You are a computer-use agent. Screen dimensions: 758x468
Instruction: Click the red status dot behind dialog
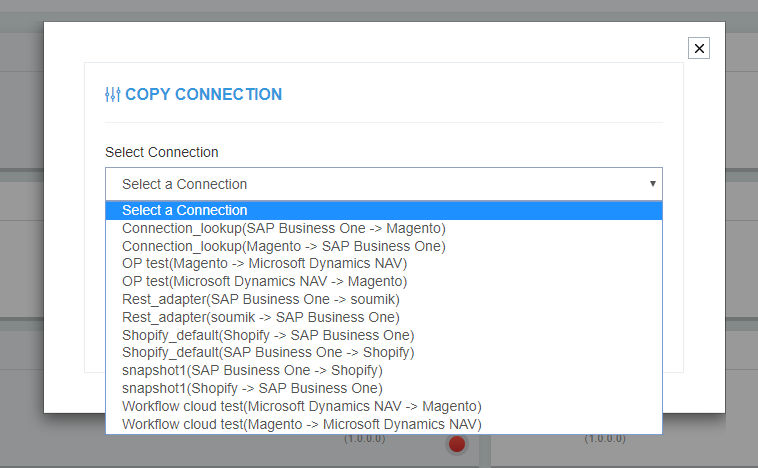click(457, 444)
